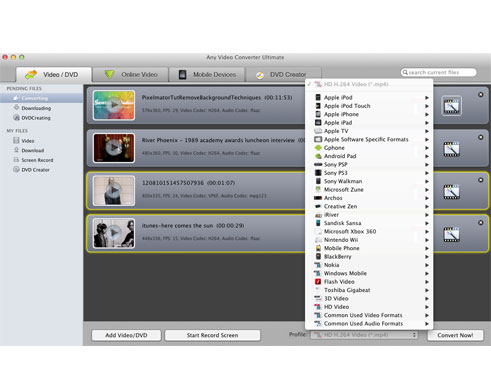The height and width of the screenshot is (371, 491).
Task: Remove the River Phoenix video from the list
Action: pos(481,137)
